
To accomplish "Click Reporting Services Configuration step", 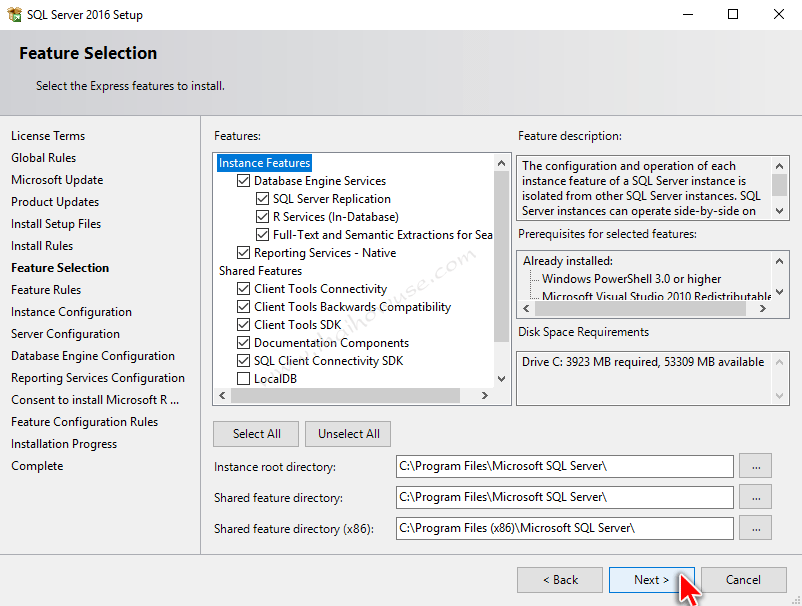I will (98, 378).
